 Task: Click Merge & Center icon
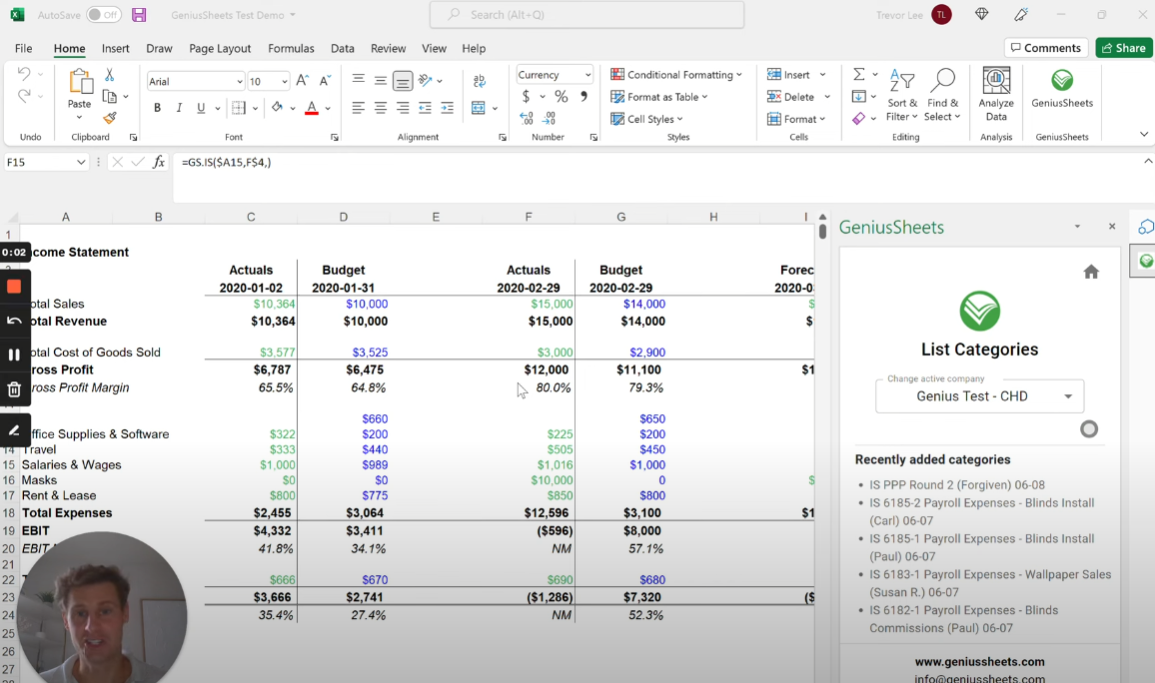click(478, 108)
